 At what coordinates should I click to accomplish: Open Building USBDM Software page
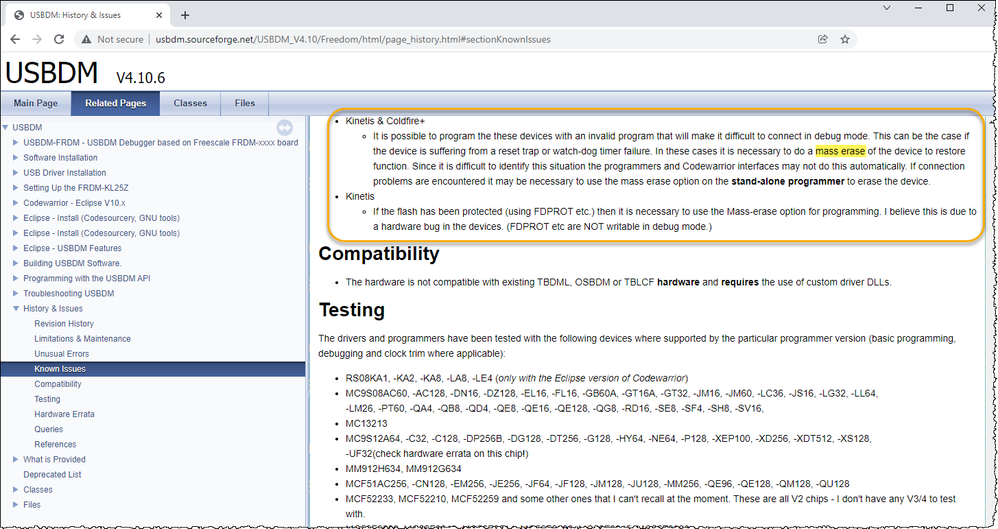click(72, 263)
